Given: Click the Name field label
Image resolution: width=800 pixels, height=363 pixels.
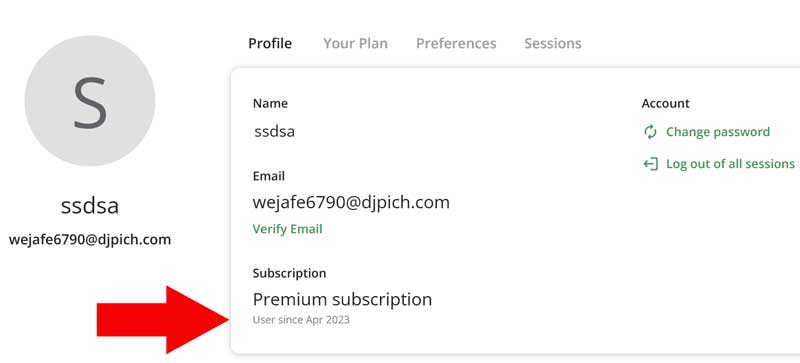Looking at the screenshot, I should (270, 103).
